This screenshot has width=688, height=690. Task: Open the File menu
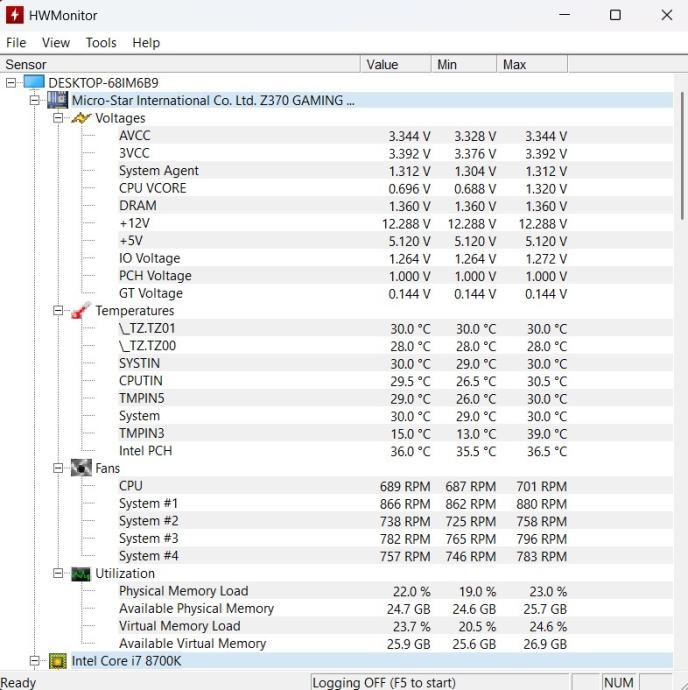tap(16, 43)
